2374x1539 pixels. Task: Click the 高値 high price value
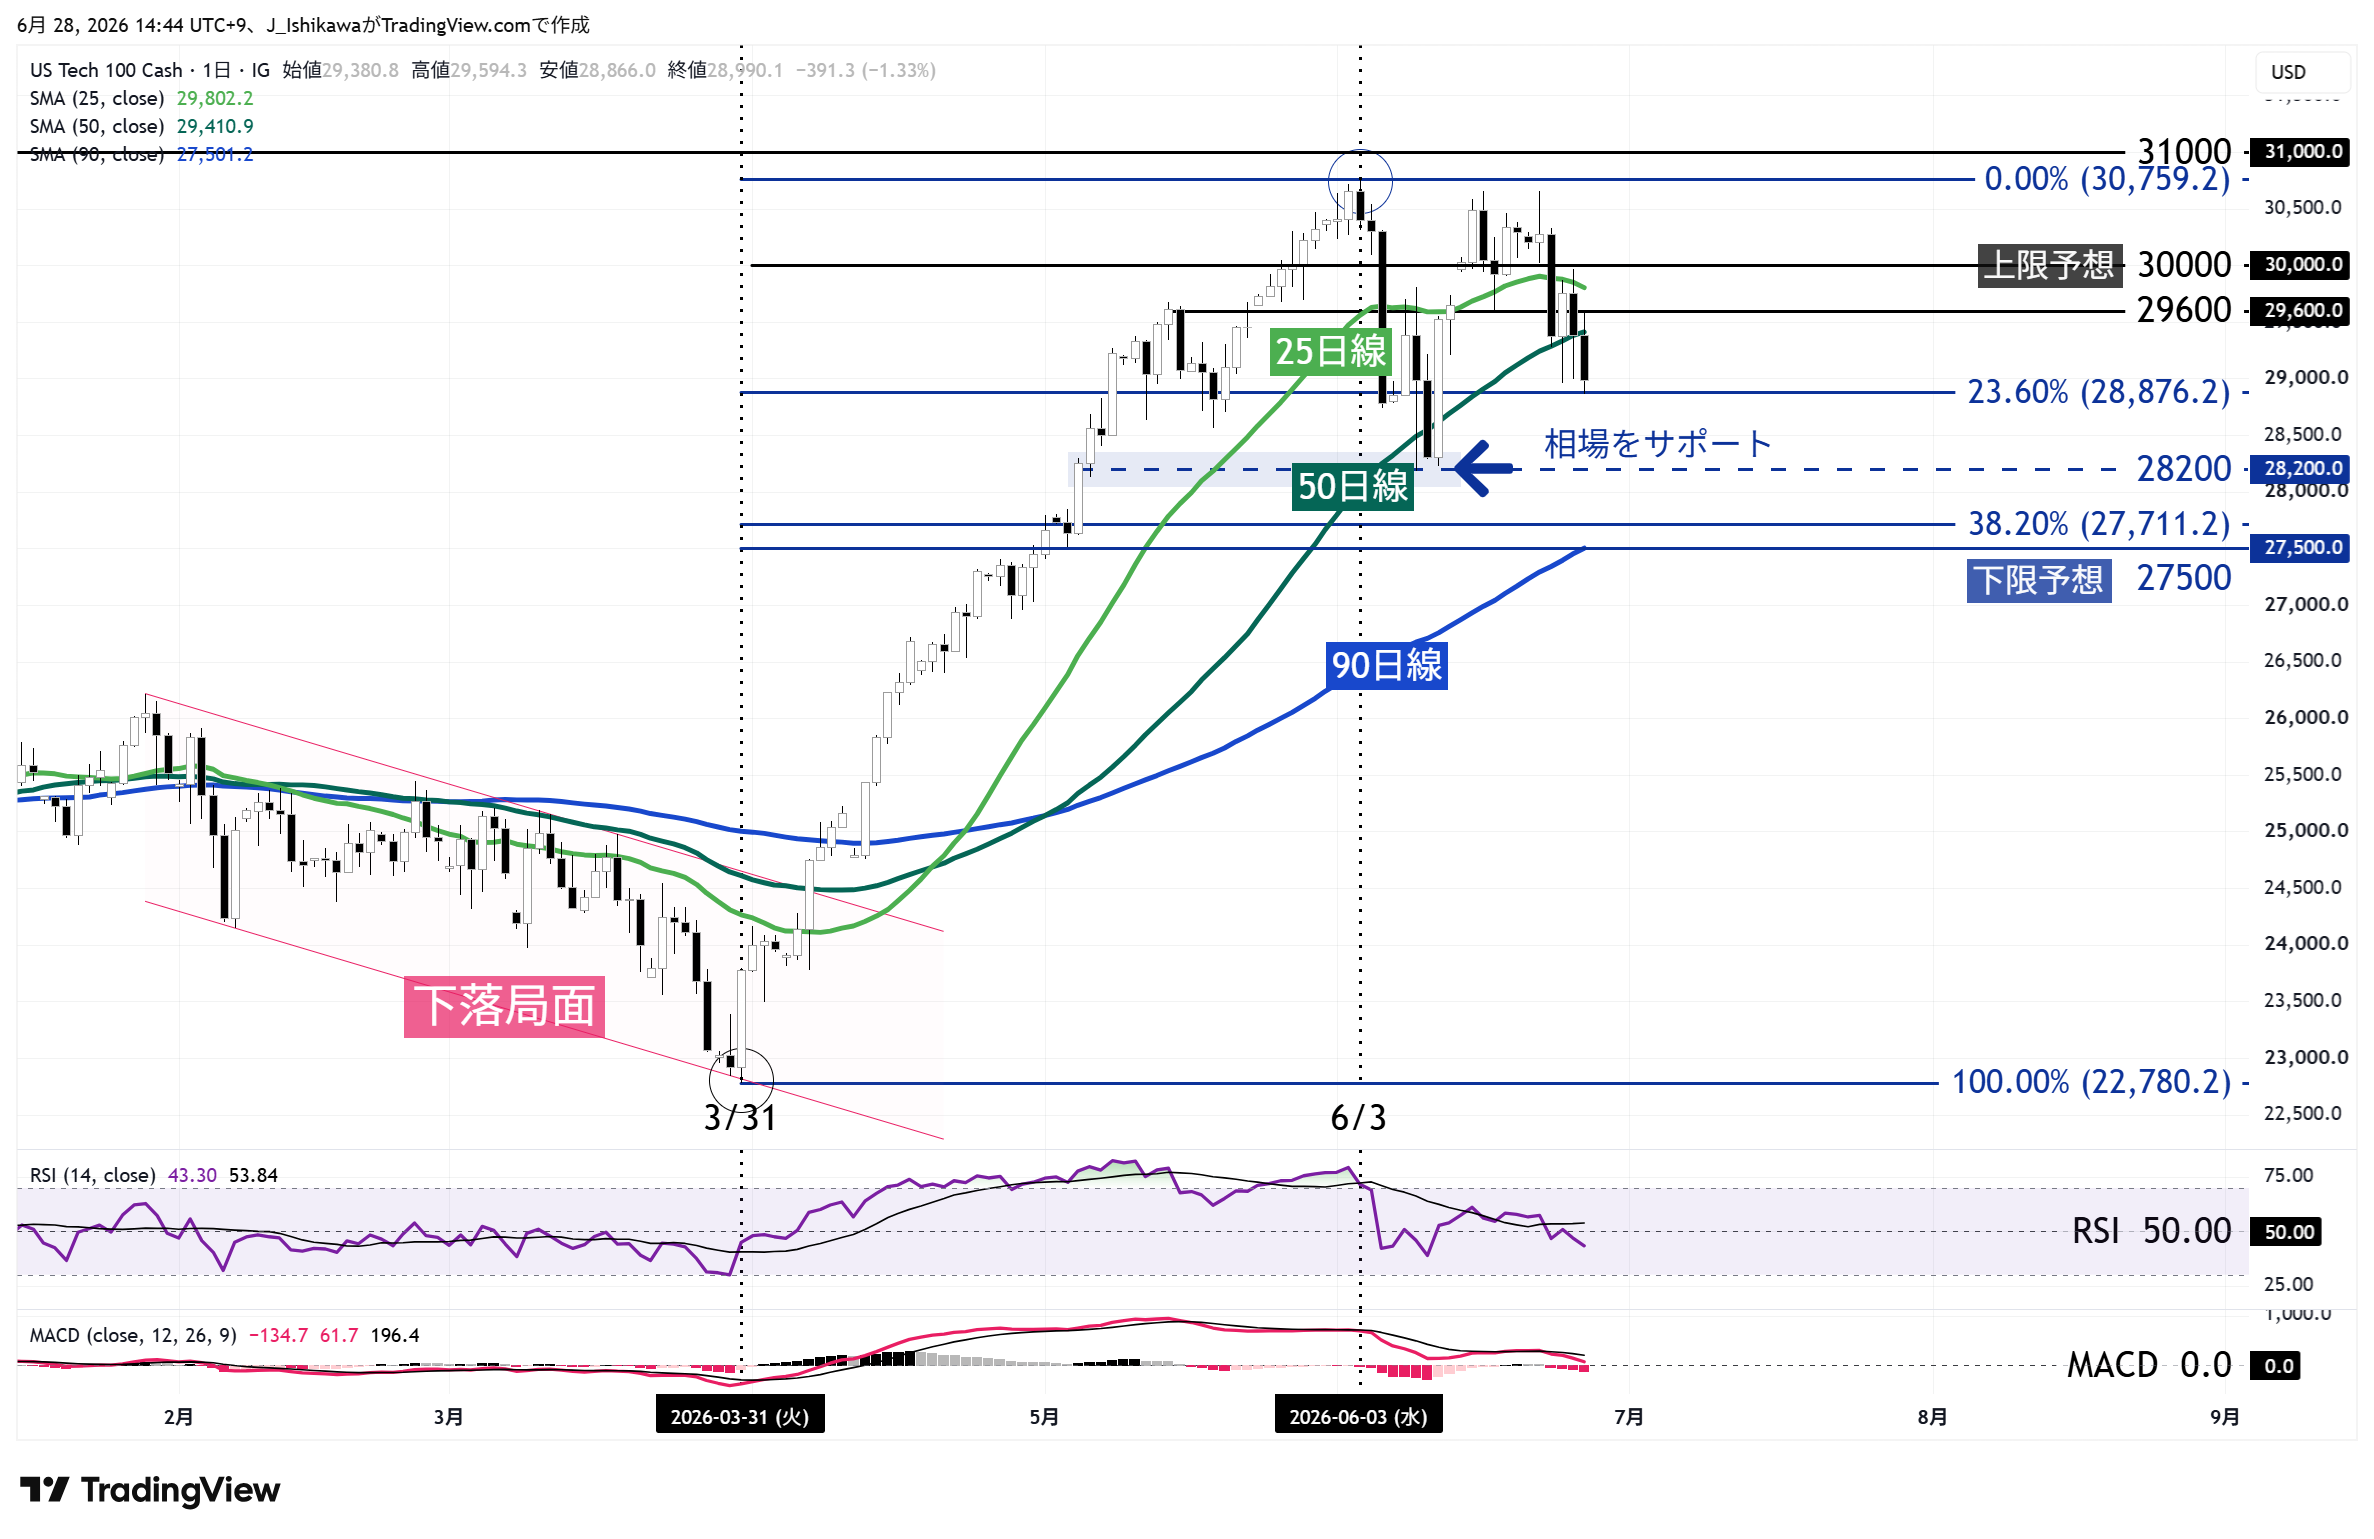pos(488,70)
